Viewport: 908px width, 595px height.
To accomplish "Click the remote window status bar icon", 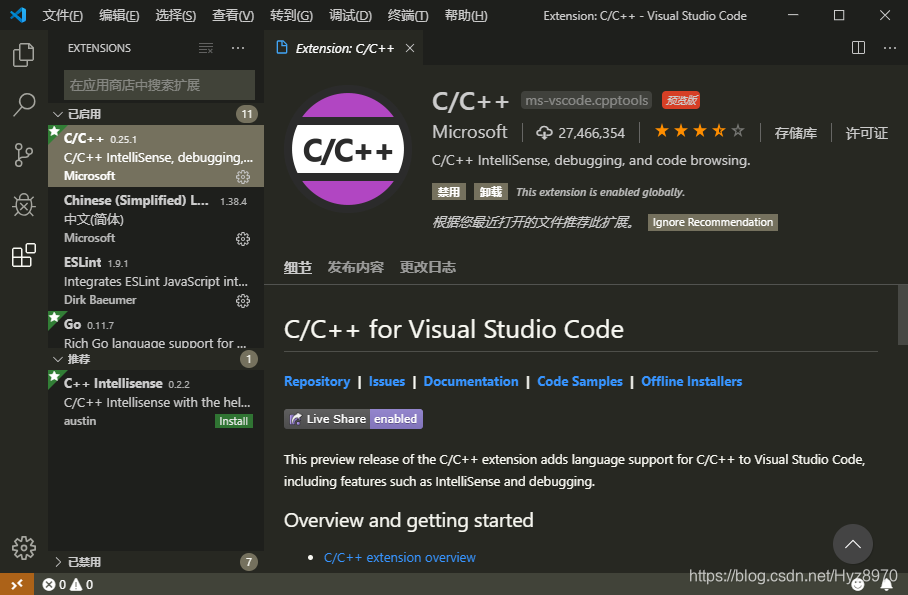I will click(x=17, y=584).
